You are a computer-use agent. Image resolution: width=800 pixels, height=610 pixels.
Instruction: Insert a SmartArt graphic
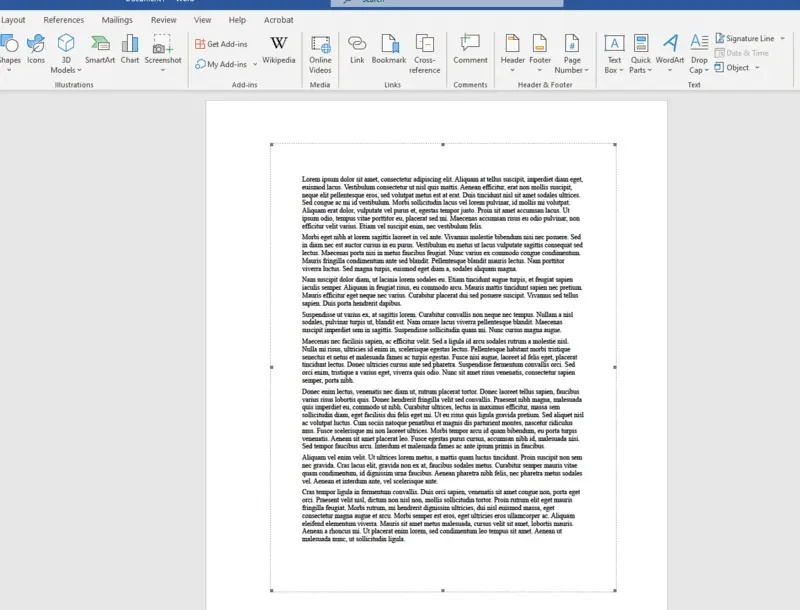click(100, 49)
